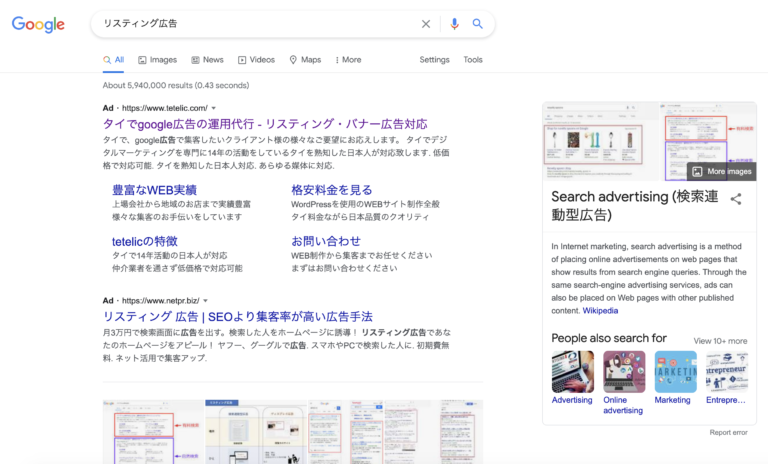
Task: Click Report error
Action: tap(728, 433)
